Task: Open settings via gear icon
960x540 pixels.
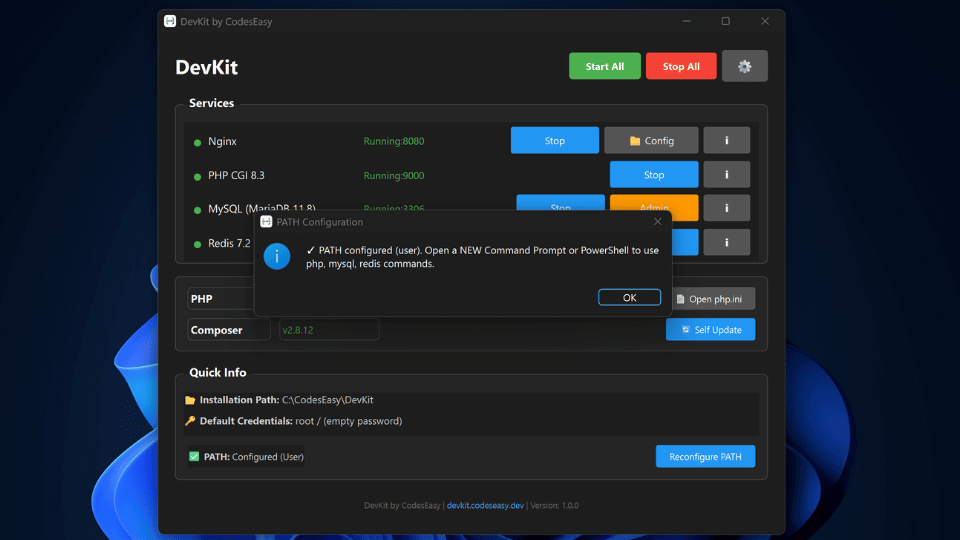Action: coord(744,66)
